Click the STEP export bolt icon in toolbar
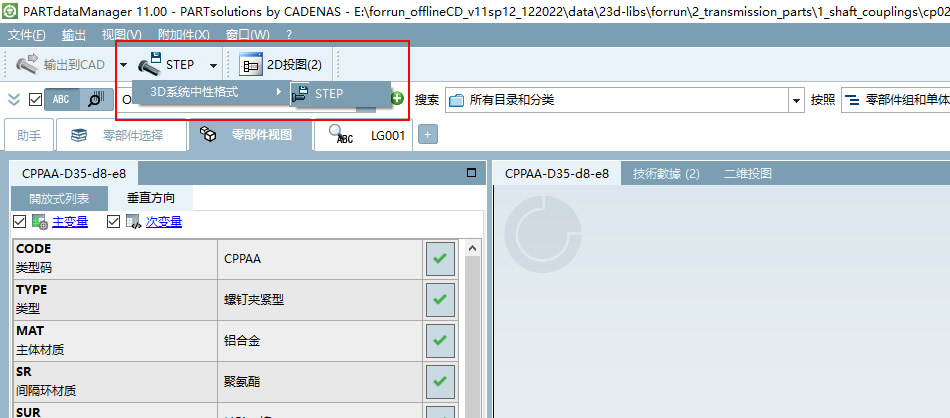 [150, 64]
